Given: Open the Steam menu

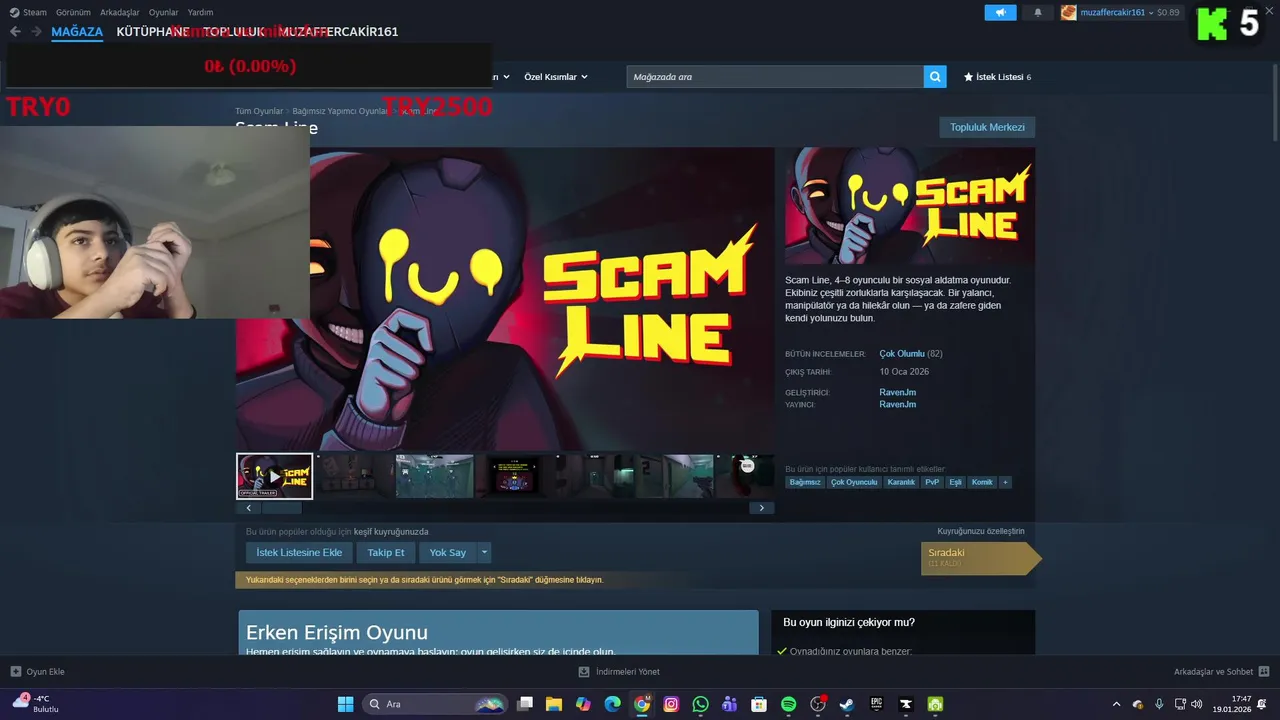Looking at the screenshot, I should point(28,12).
